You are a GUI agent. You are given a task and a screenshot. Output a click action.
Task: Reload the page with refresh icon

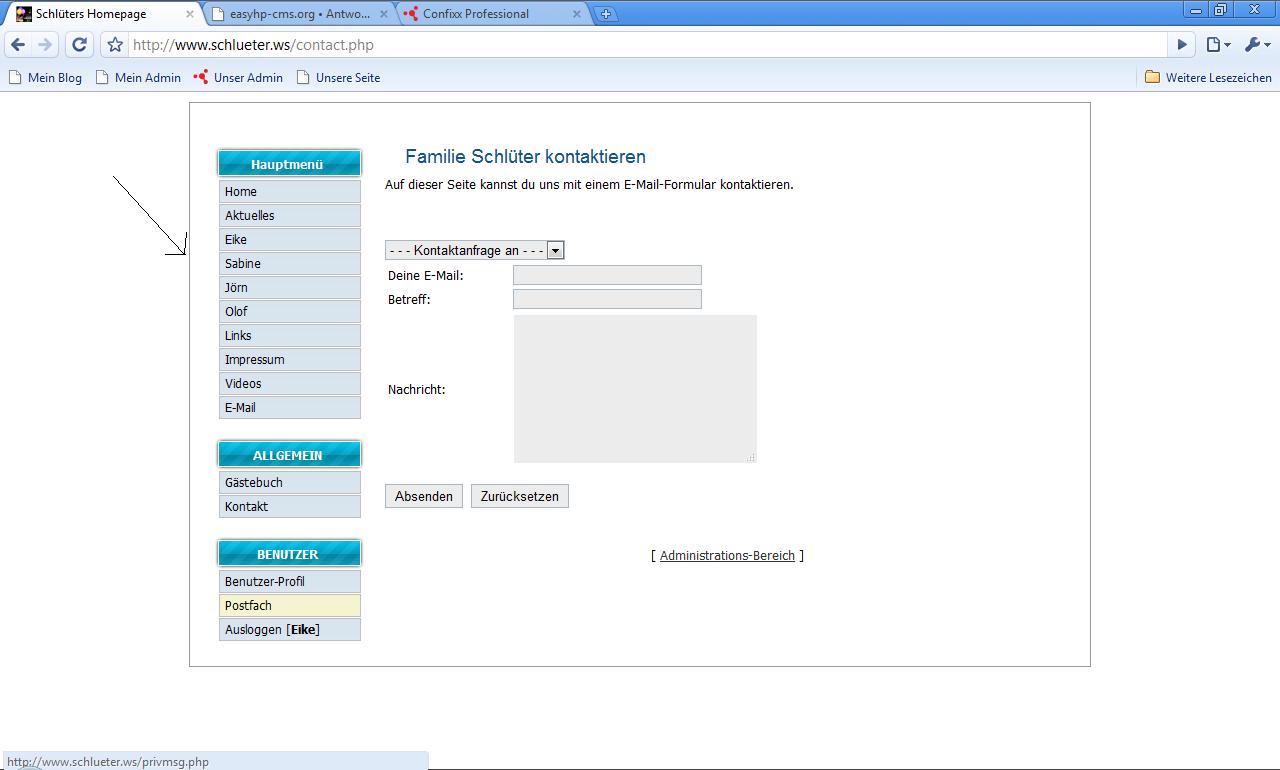point(79,45)
